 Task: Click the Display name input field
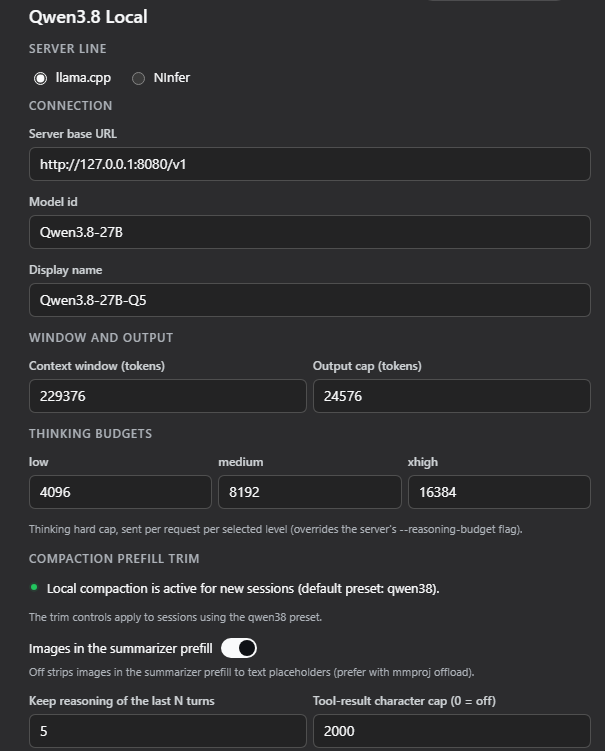309,300
